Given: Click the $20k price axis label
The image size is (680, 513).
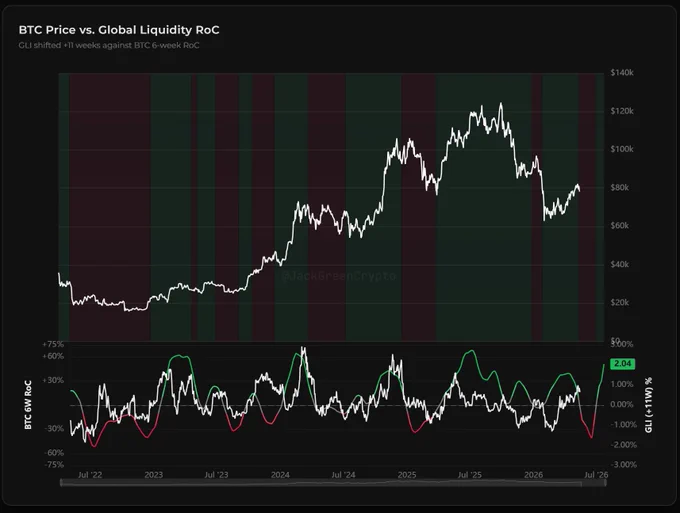Looking at the screenshot, I should pos(620,302).
